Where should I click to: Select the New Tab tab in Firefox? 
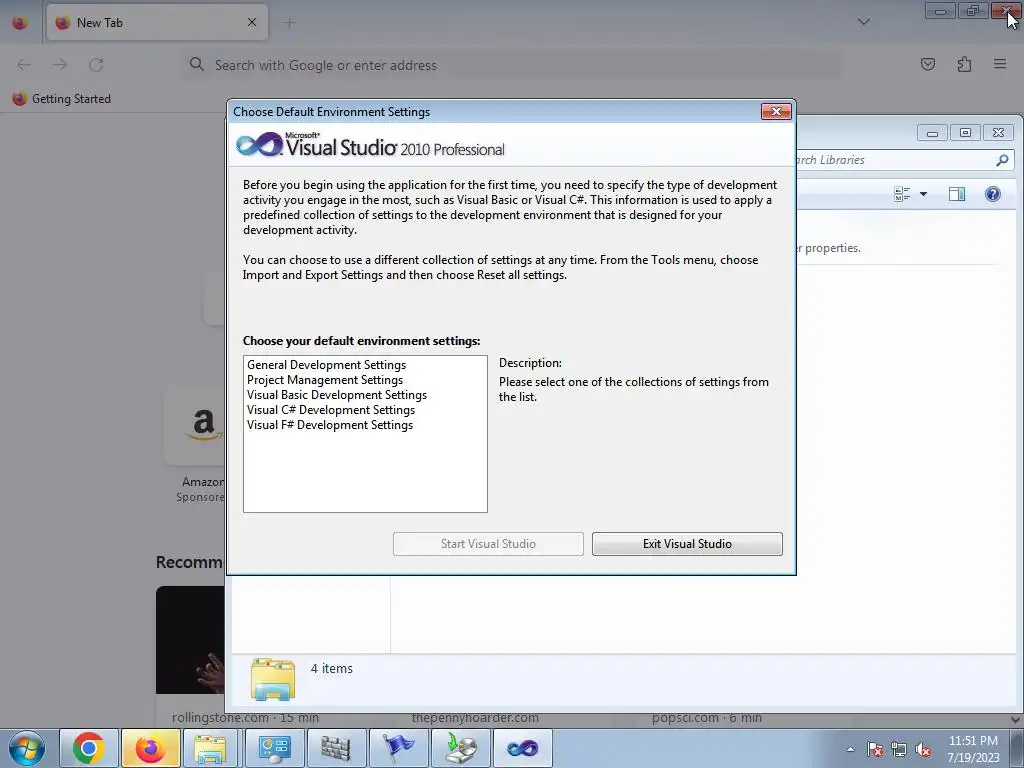click(x=157, y=22)
